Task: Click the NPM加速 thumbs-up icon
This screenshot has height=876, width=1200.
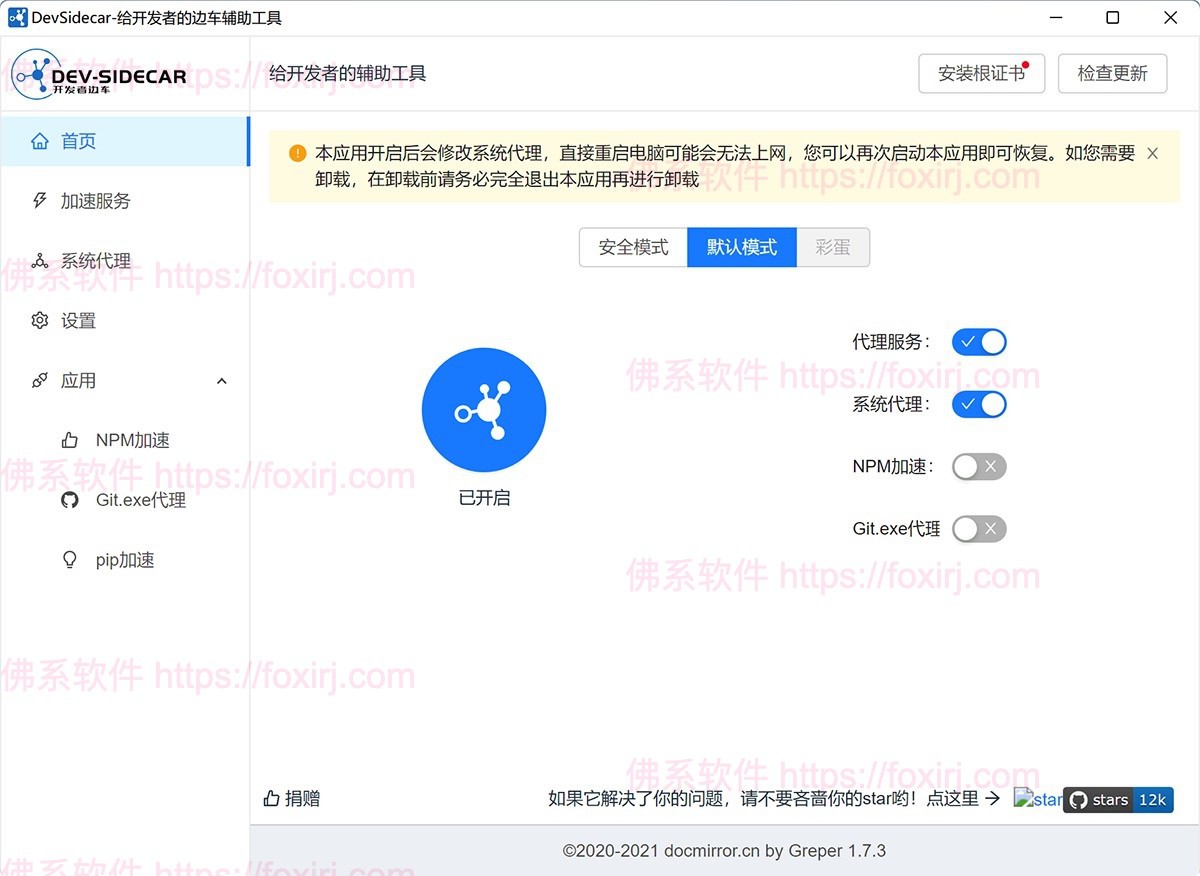Action: tap(69, 439)
